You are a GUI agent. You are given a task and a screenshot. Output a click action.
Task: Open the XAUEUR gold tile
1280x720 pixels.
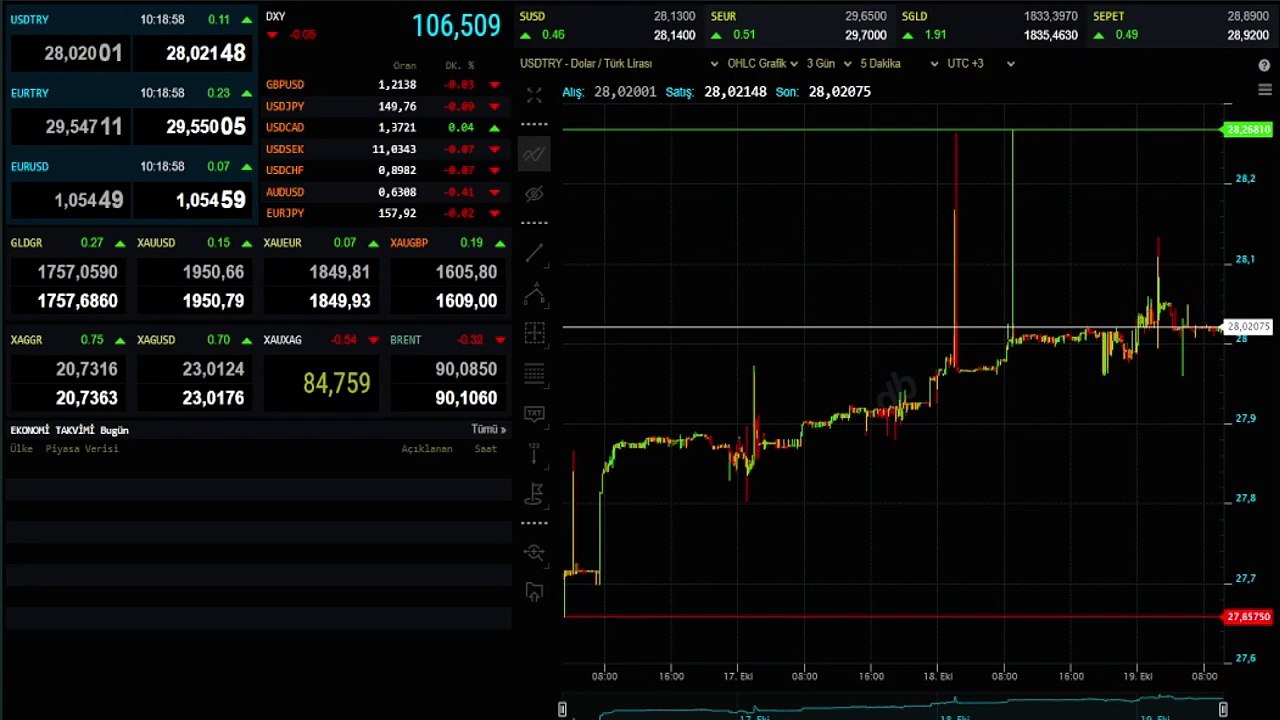pos(320,275)
